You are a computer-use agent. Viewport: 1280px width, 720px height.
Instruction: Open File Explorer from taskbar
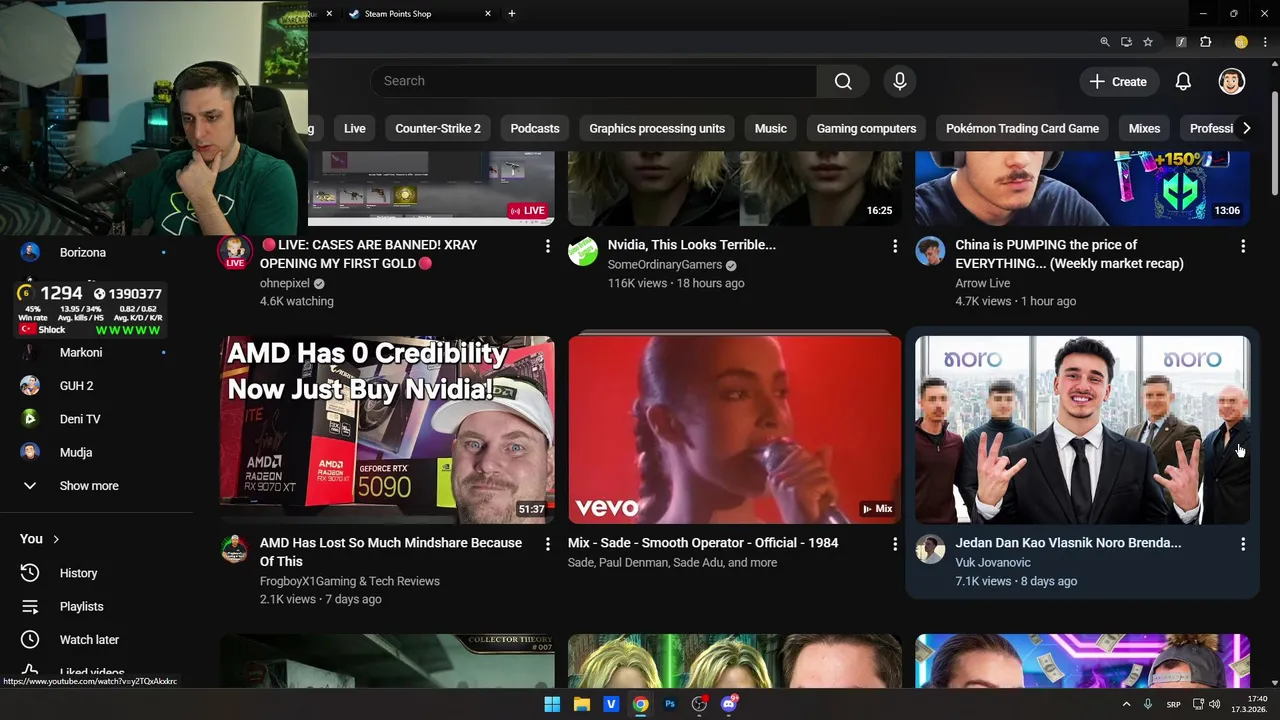(x=581, y=704)
